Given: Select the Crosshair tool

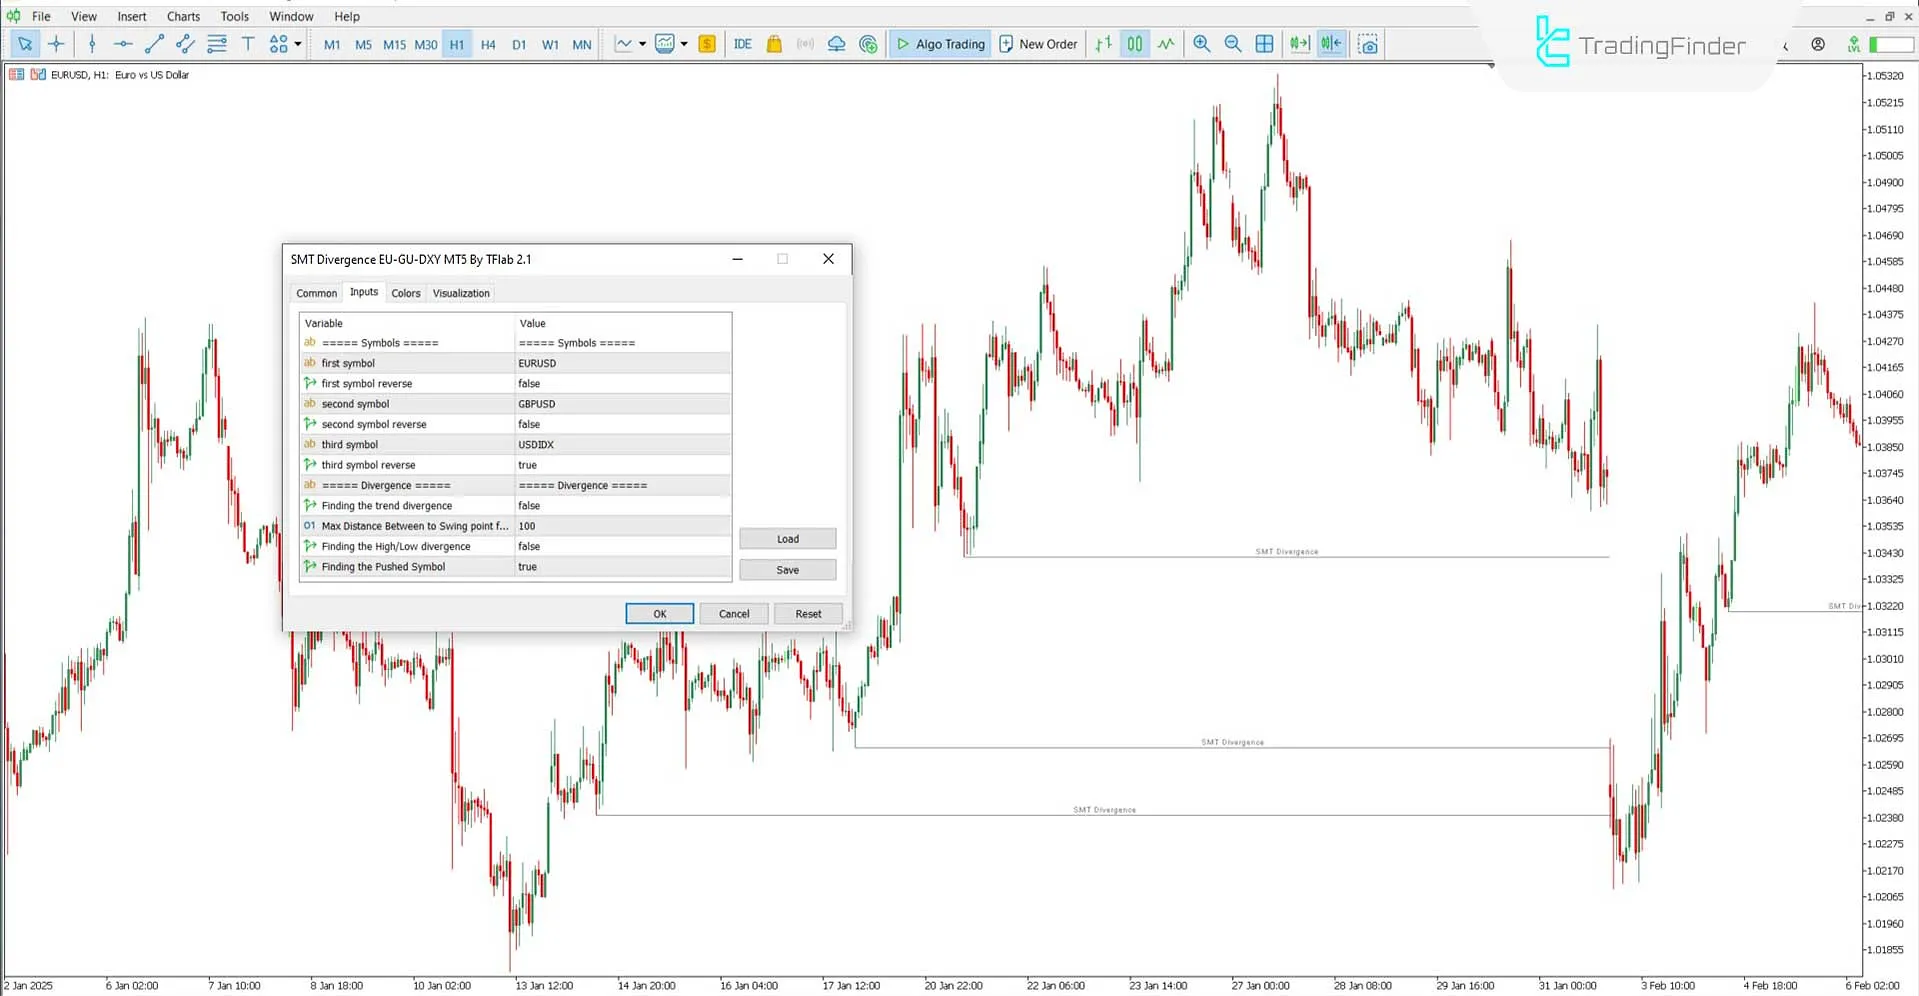Looking at the screenshot, I should pos(56,44).
